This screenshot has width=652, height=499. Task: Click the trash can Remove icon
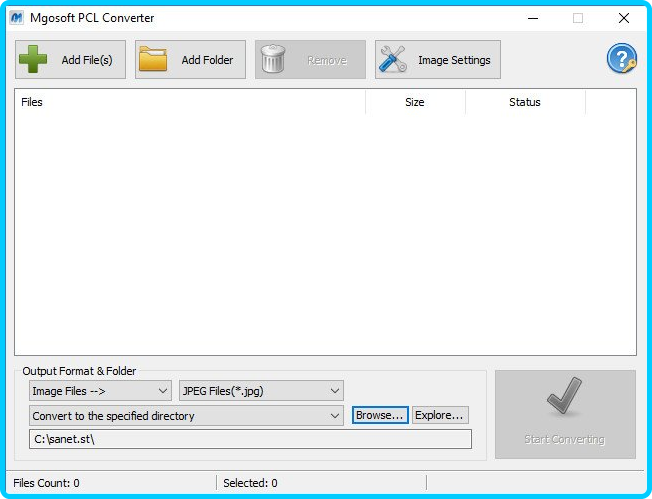point(275,60)
